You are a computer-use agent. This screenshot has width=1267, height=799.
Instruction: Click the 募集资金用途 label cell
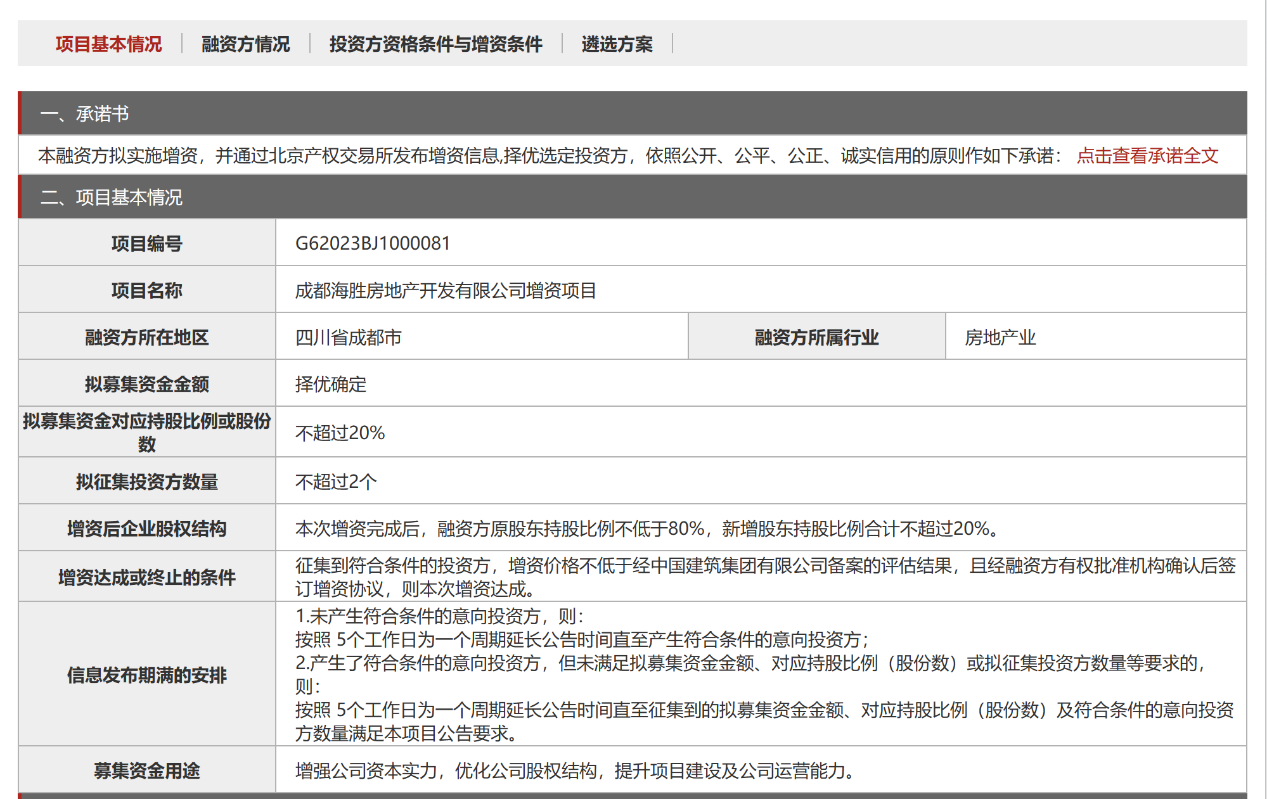click(147, 771)
